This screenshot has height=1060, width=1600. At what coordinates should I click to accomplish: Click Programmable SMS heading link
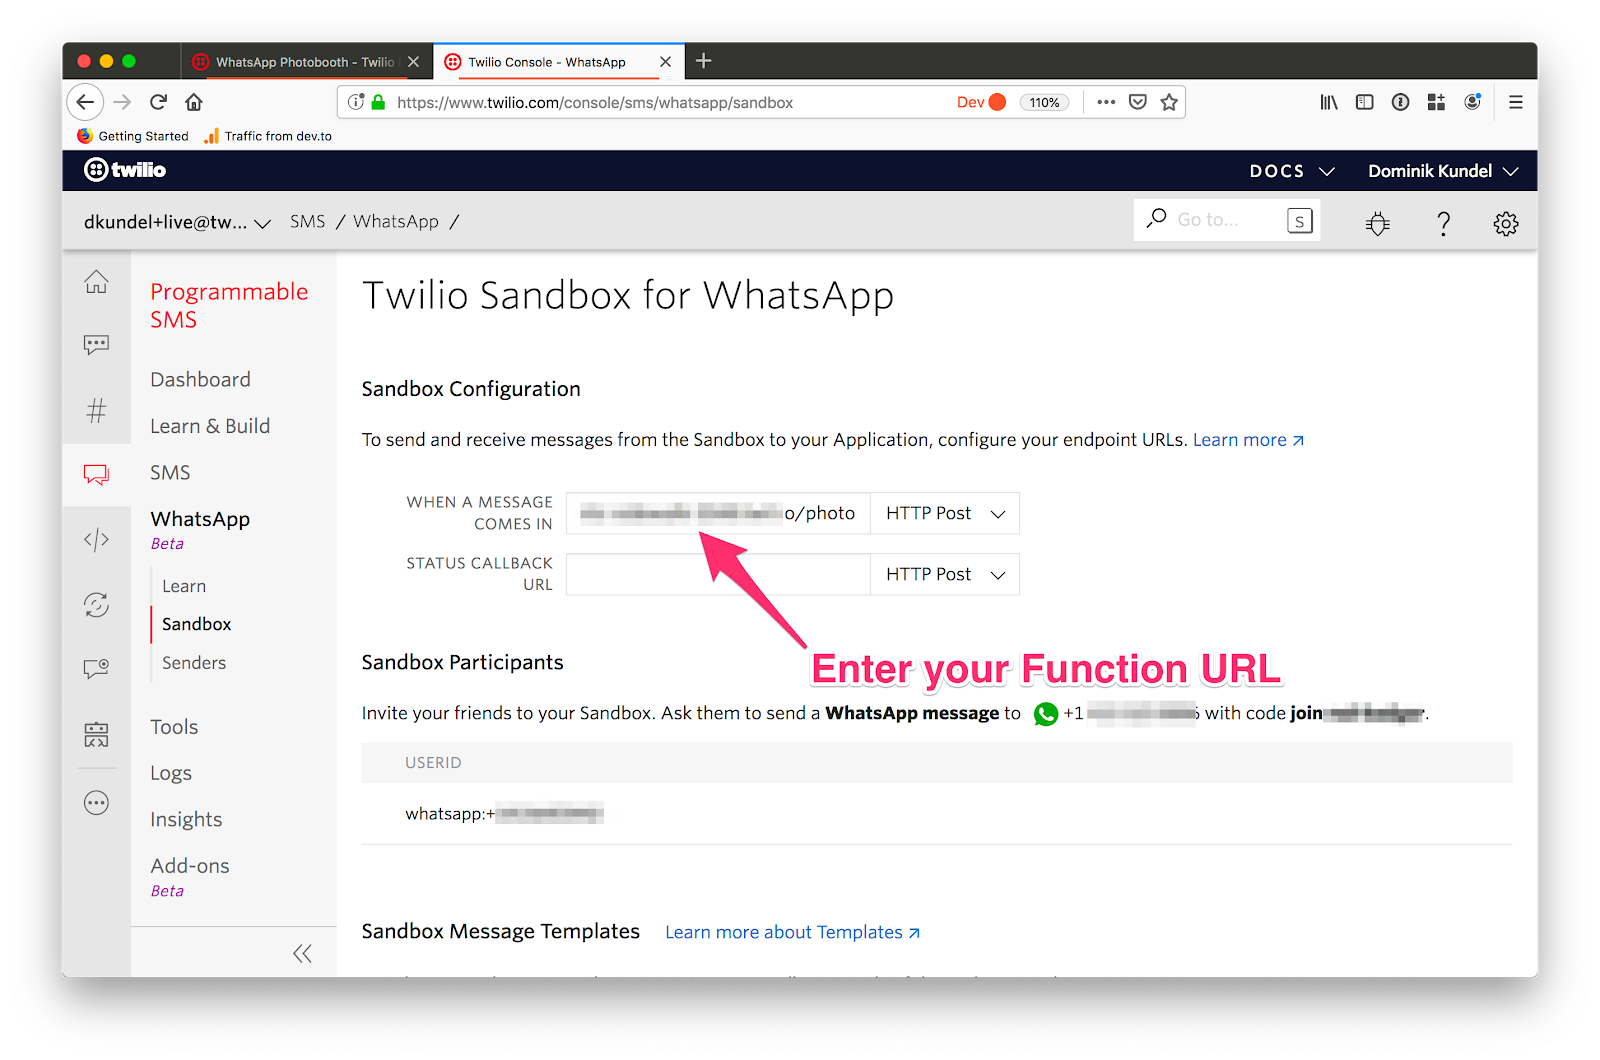pos(229,305)
